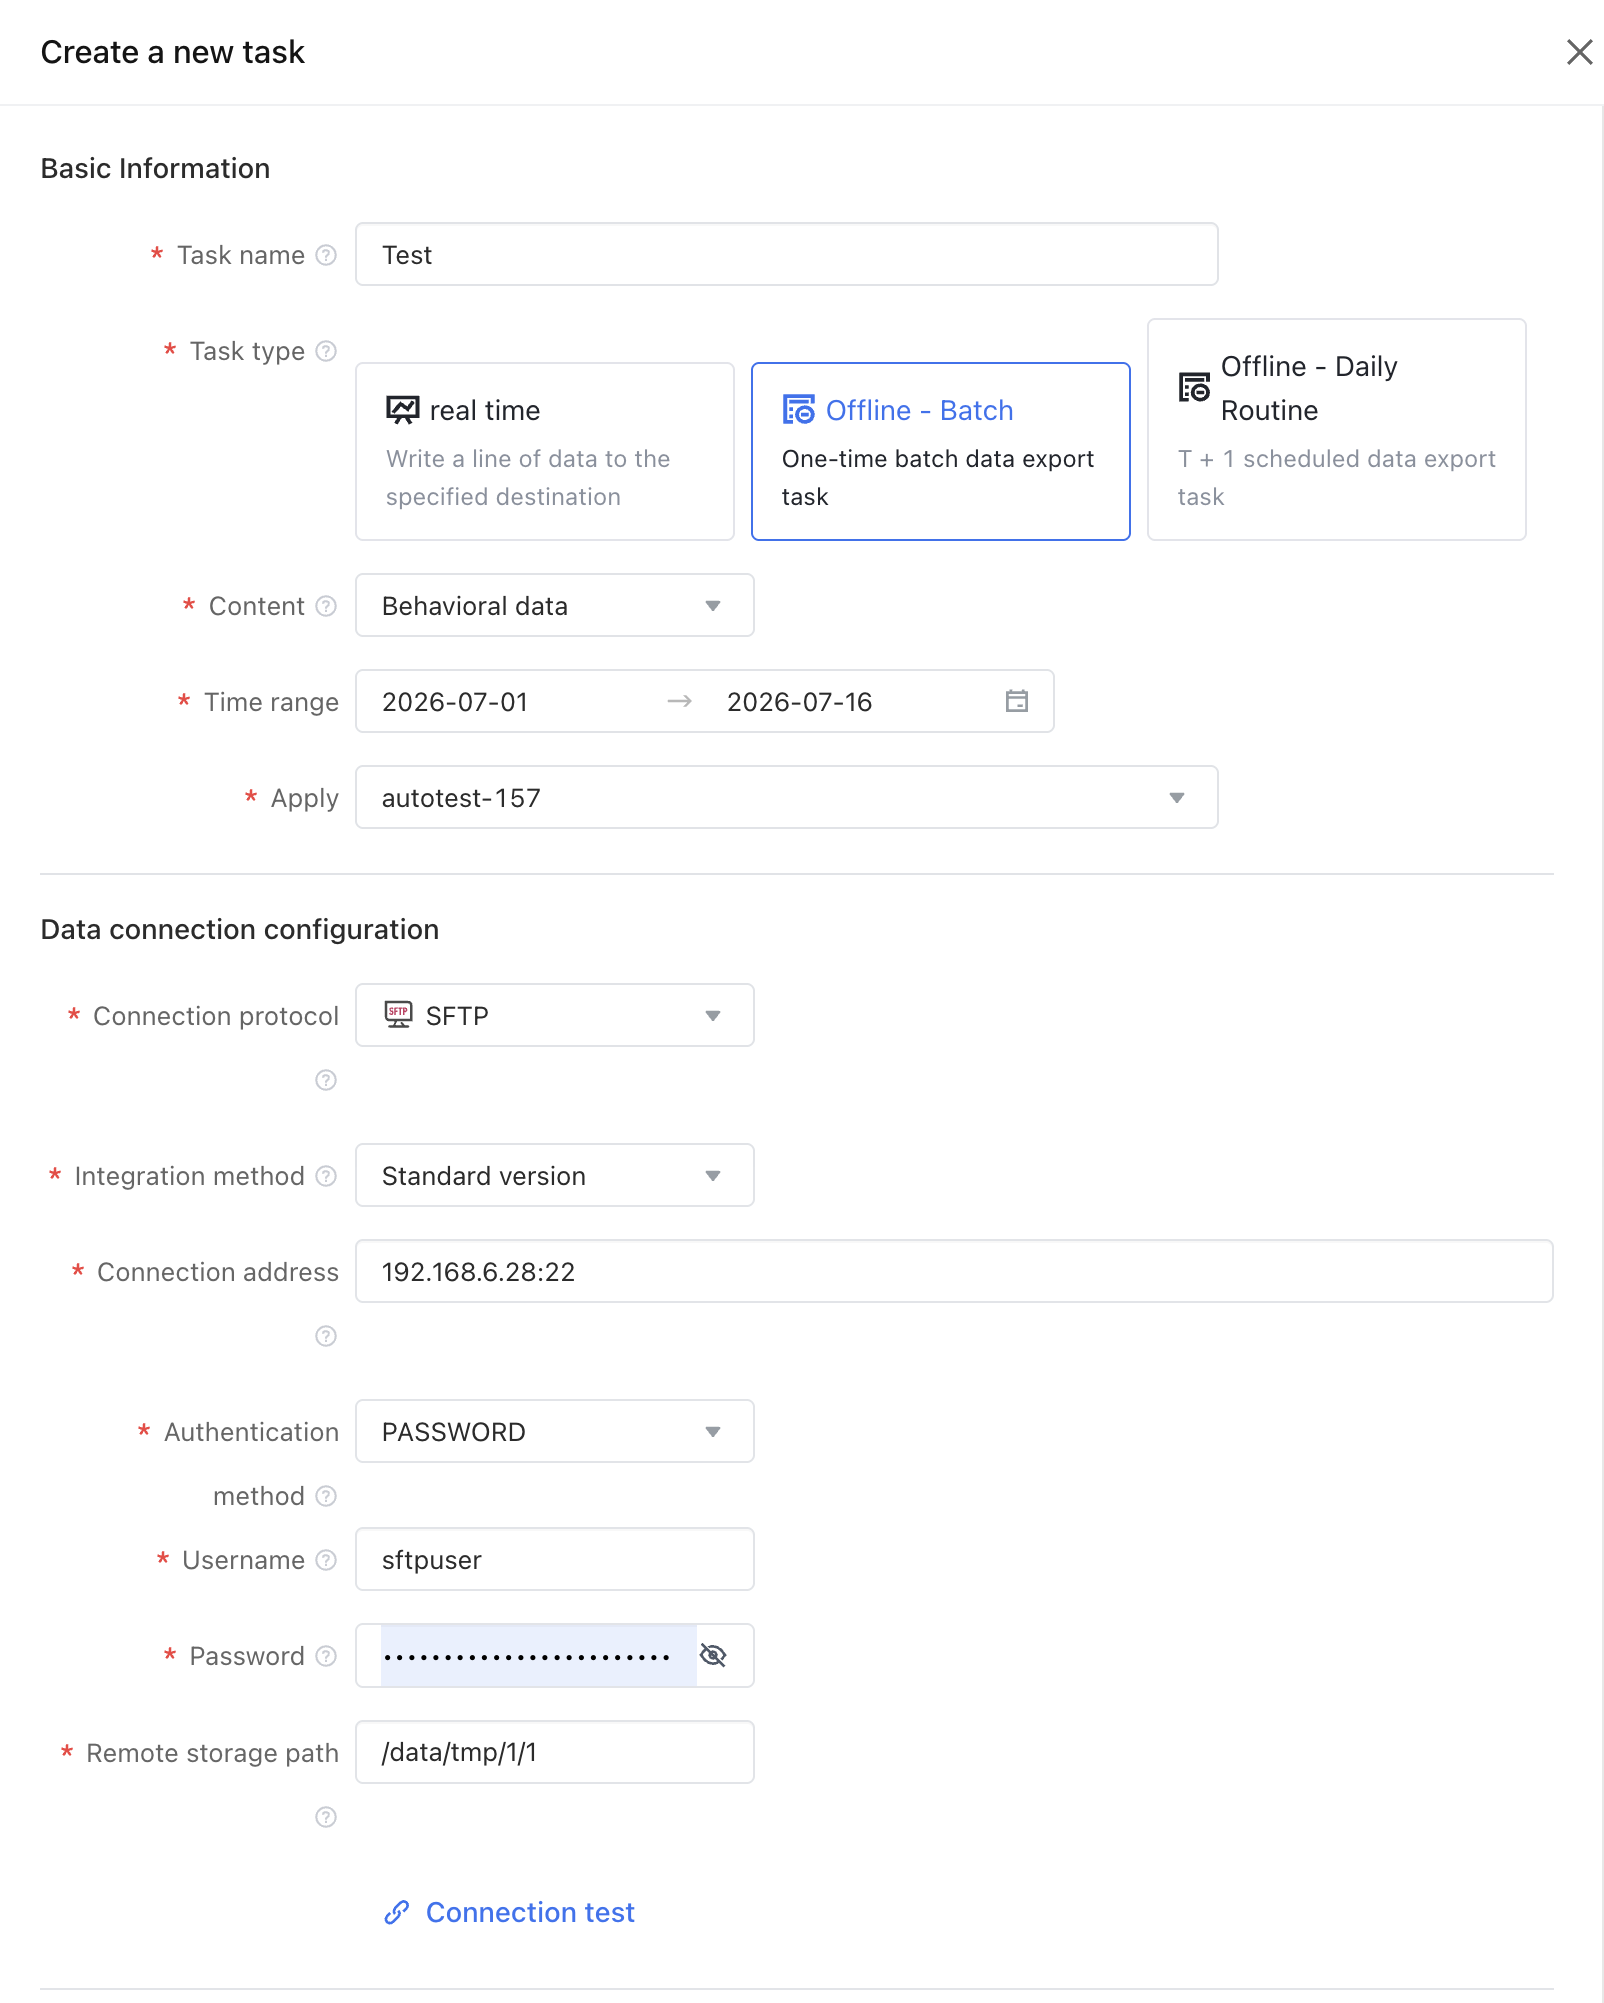Expand the Authentication method PASSWORD dropdown

(x=555, y=1431)
